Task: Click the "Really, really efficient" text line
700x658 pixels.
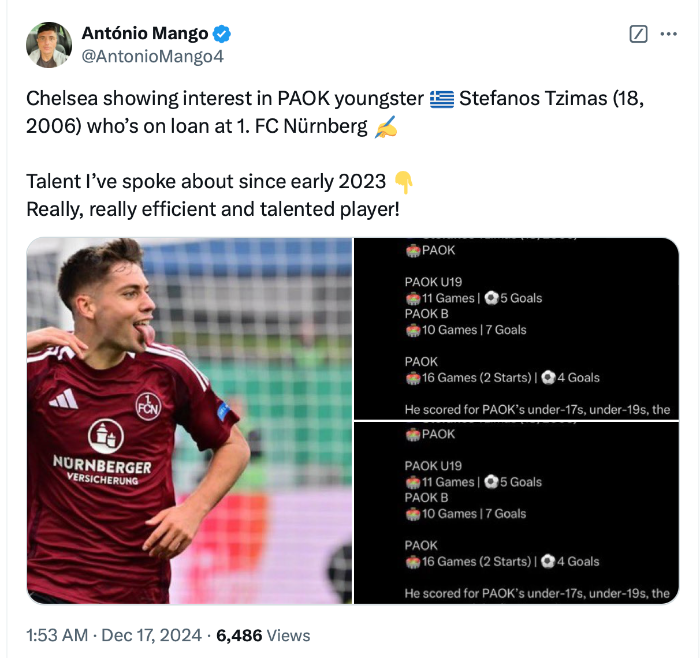Action: (x=213, y=208)
